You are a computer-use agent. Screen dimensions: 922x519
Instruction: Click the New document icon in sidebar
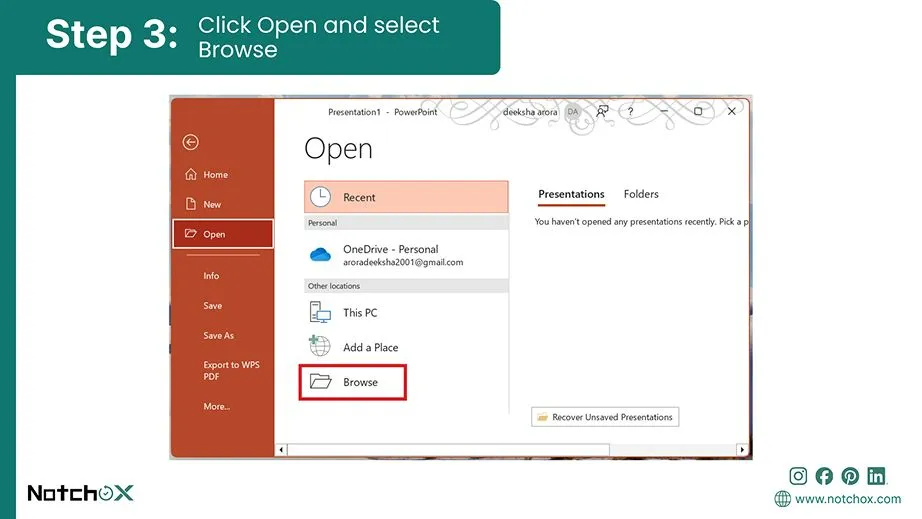191,204
